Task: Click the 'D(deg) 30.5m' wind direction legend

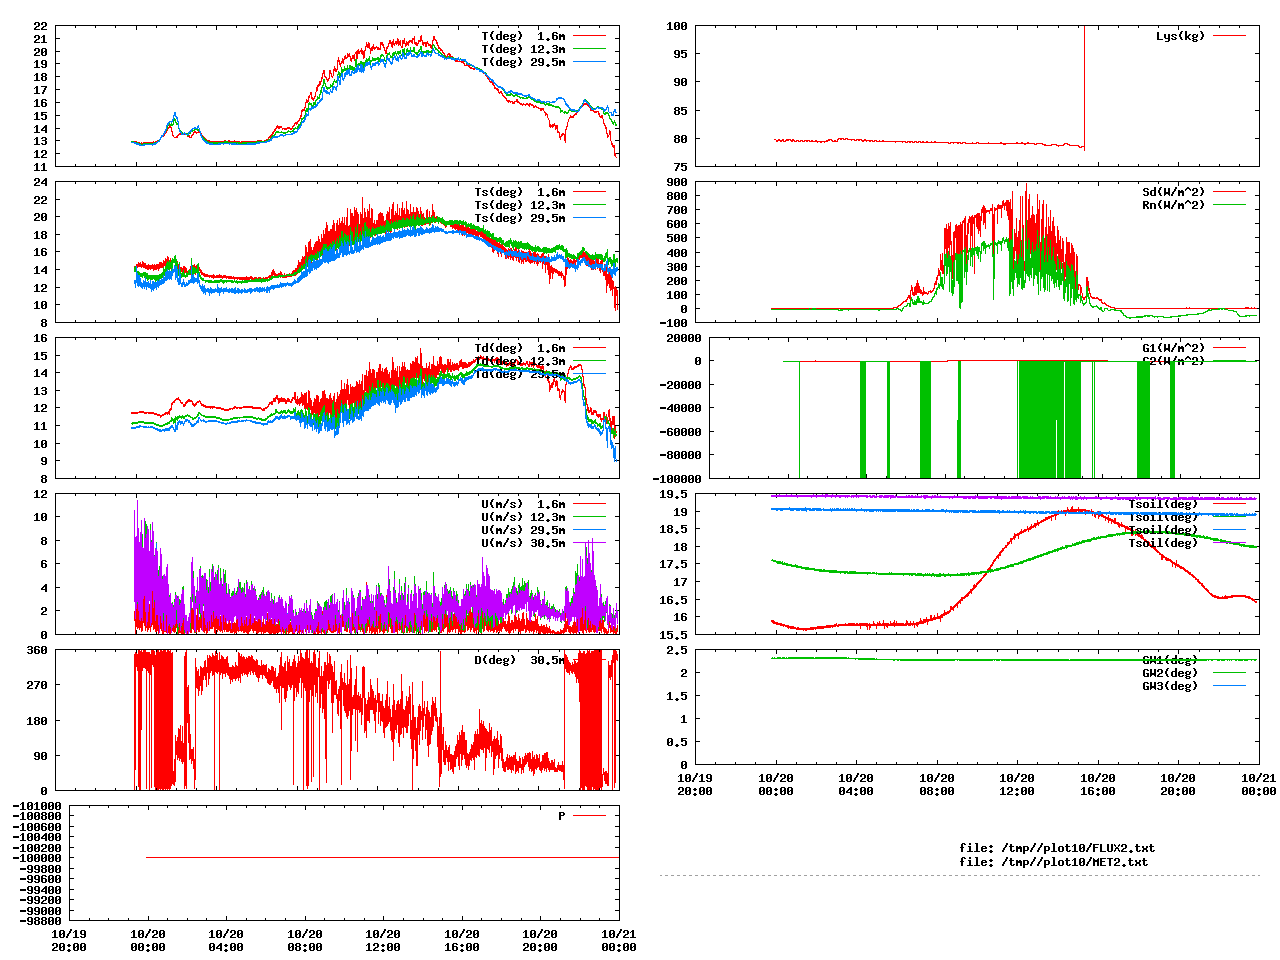Action: tap(519, 660)
